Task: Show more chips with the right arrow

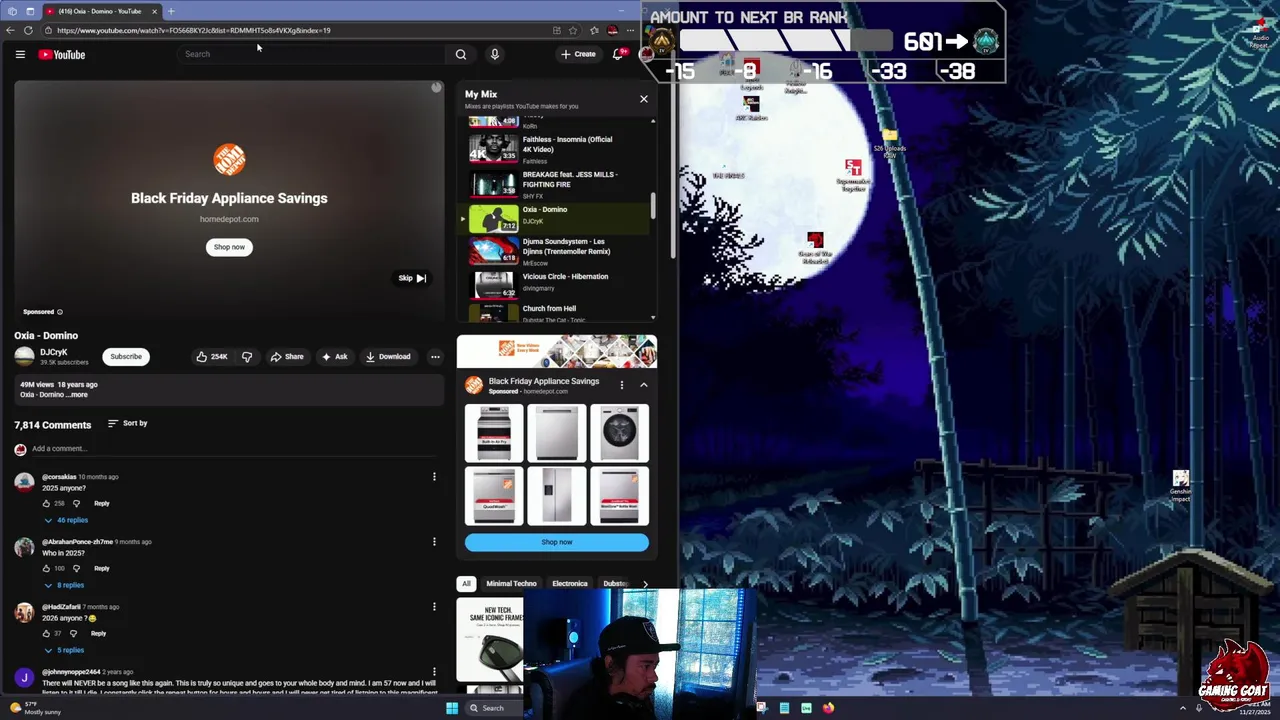Action: pyautogui.click(x=645, y=584)
